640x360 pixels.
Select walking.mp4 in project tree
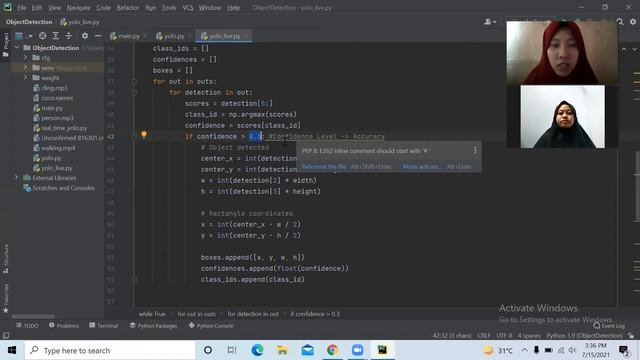click(x=58, y=148)
